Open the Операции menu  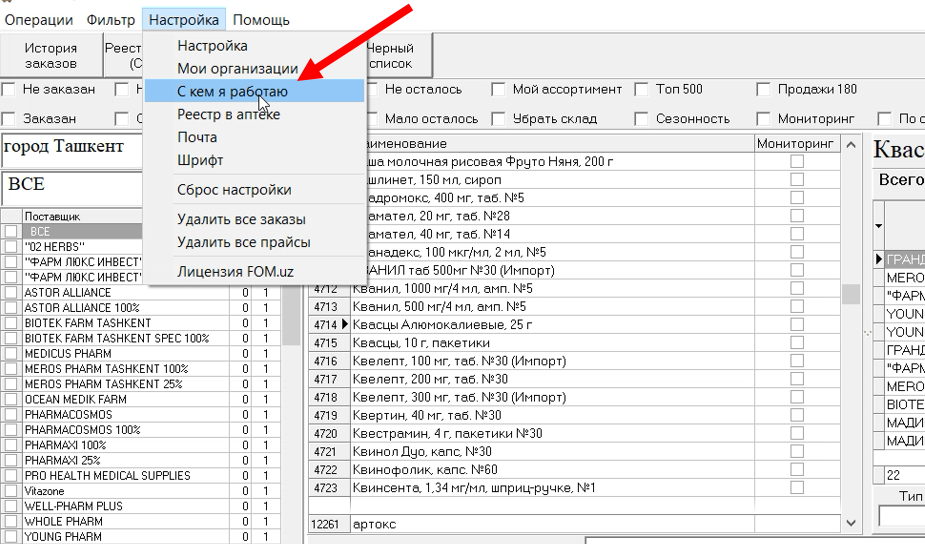pyautogui.click(x=38, y=20)
